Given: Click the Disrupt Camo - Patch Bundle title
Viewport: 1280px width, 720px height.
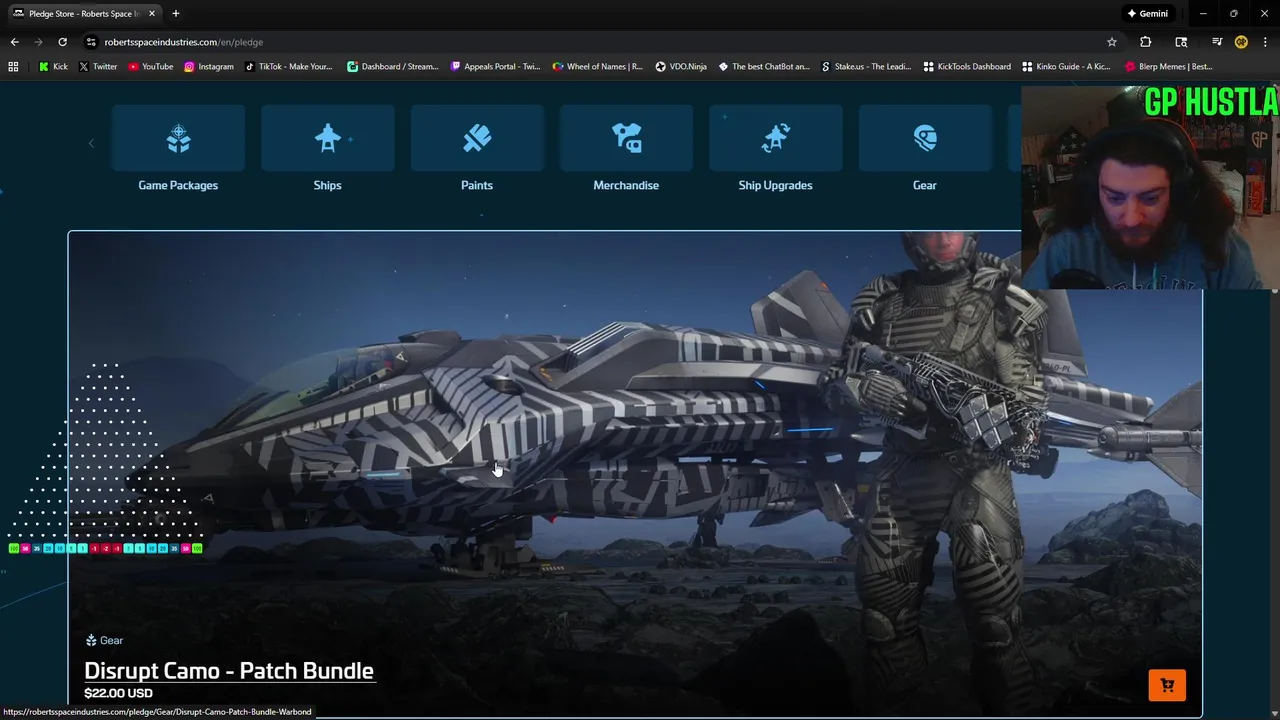Looking at the screenshot, I should [x=229, y=670].
